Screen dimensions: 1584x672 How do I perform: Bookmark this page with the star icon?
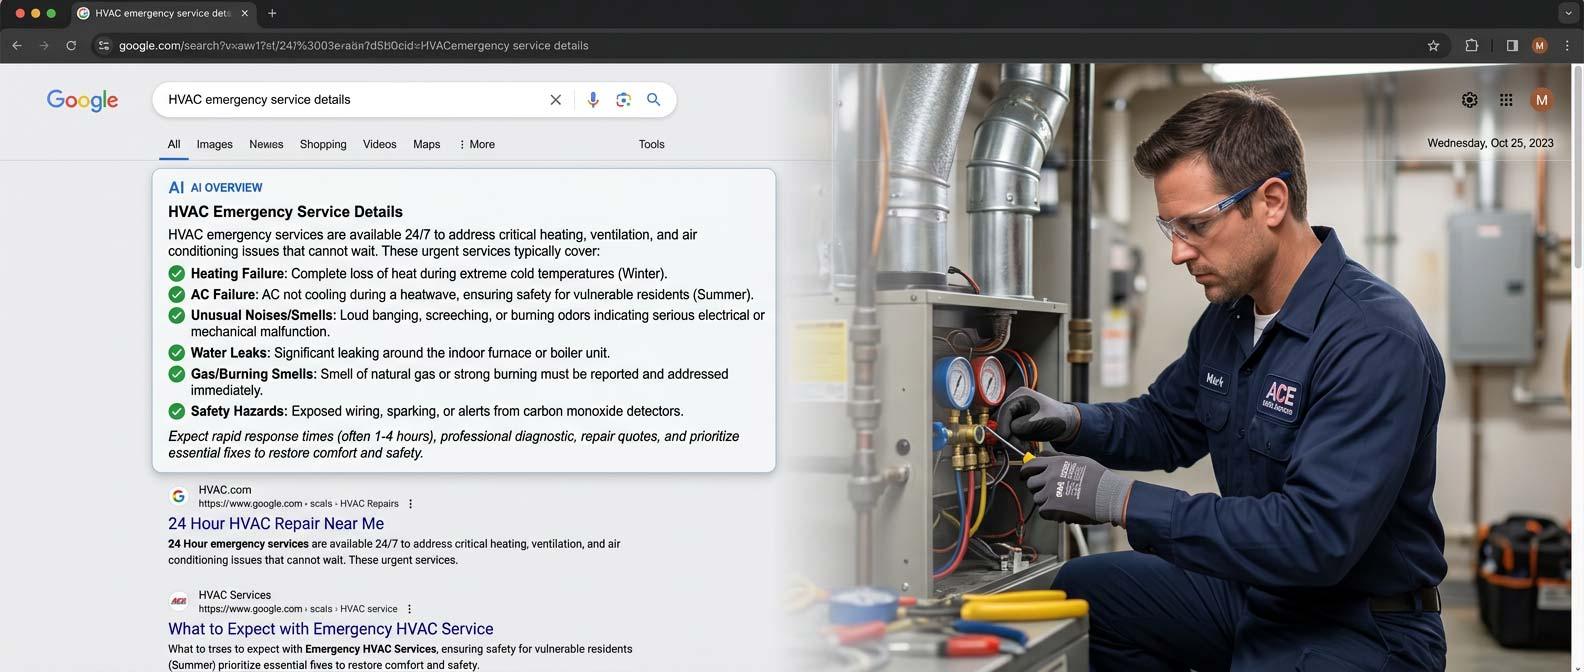[x=1433, y=46]
